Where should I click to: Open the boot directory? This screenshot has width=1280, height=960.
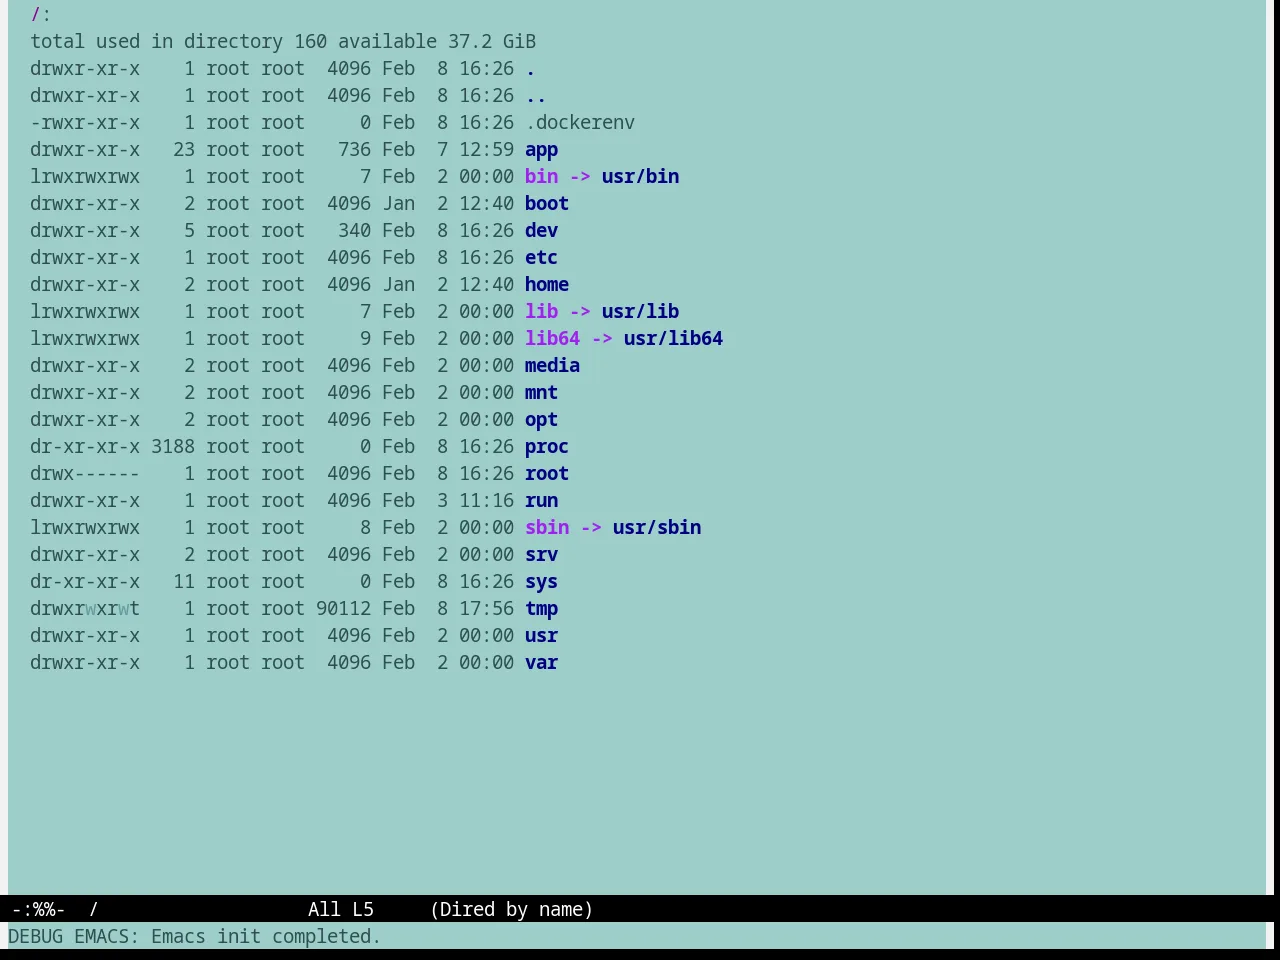tap(547, 204)
